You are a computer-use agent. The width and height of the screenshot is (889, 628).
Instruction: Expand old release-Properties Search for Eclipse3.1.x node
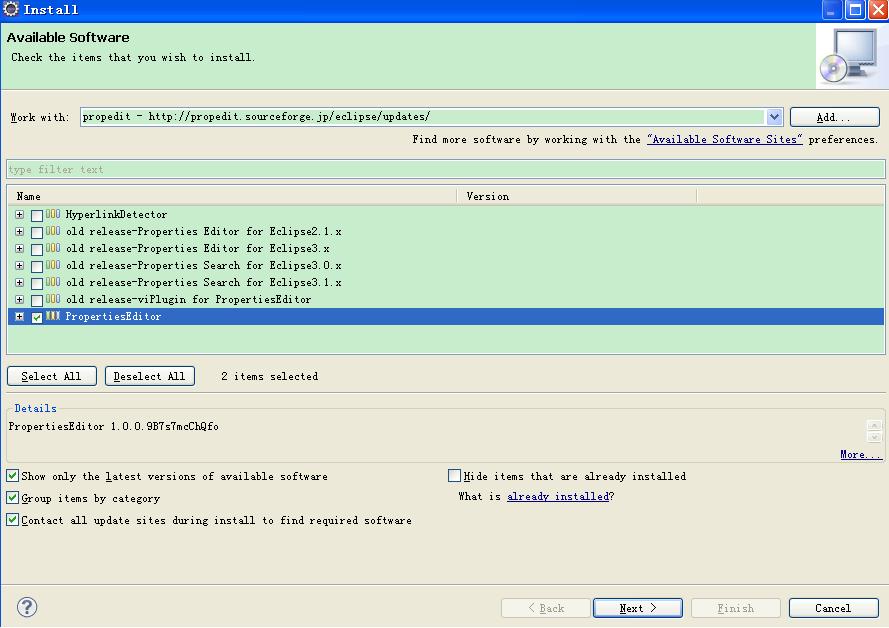[19, 283]
